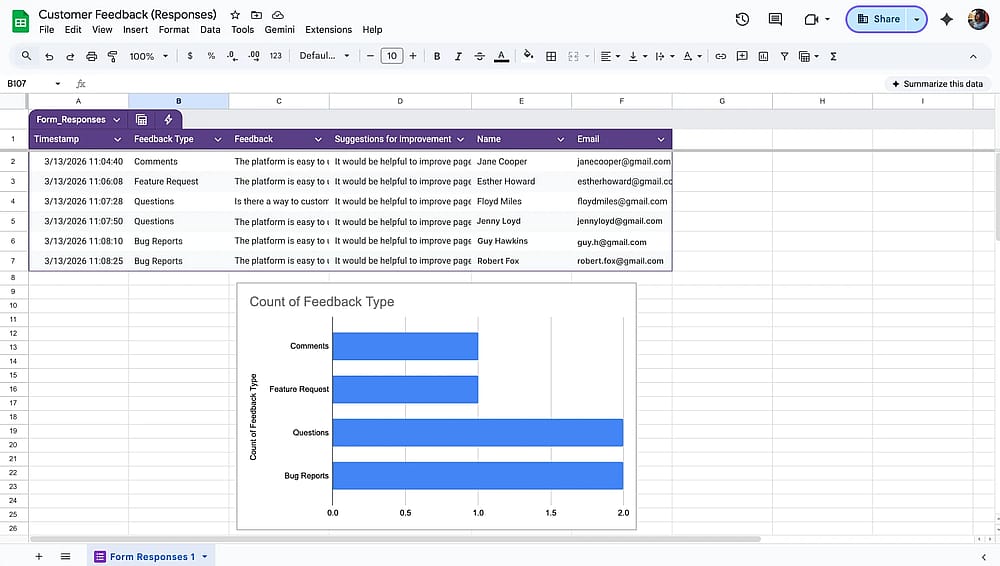The width and height of the screenshot is (1000, 566).
Task: Click the search menus magnifier icon
Action: pyautogui.click(x=26, y=56)
